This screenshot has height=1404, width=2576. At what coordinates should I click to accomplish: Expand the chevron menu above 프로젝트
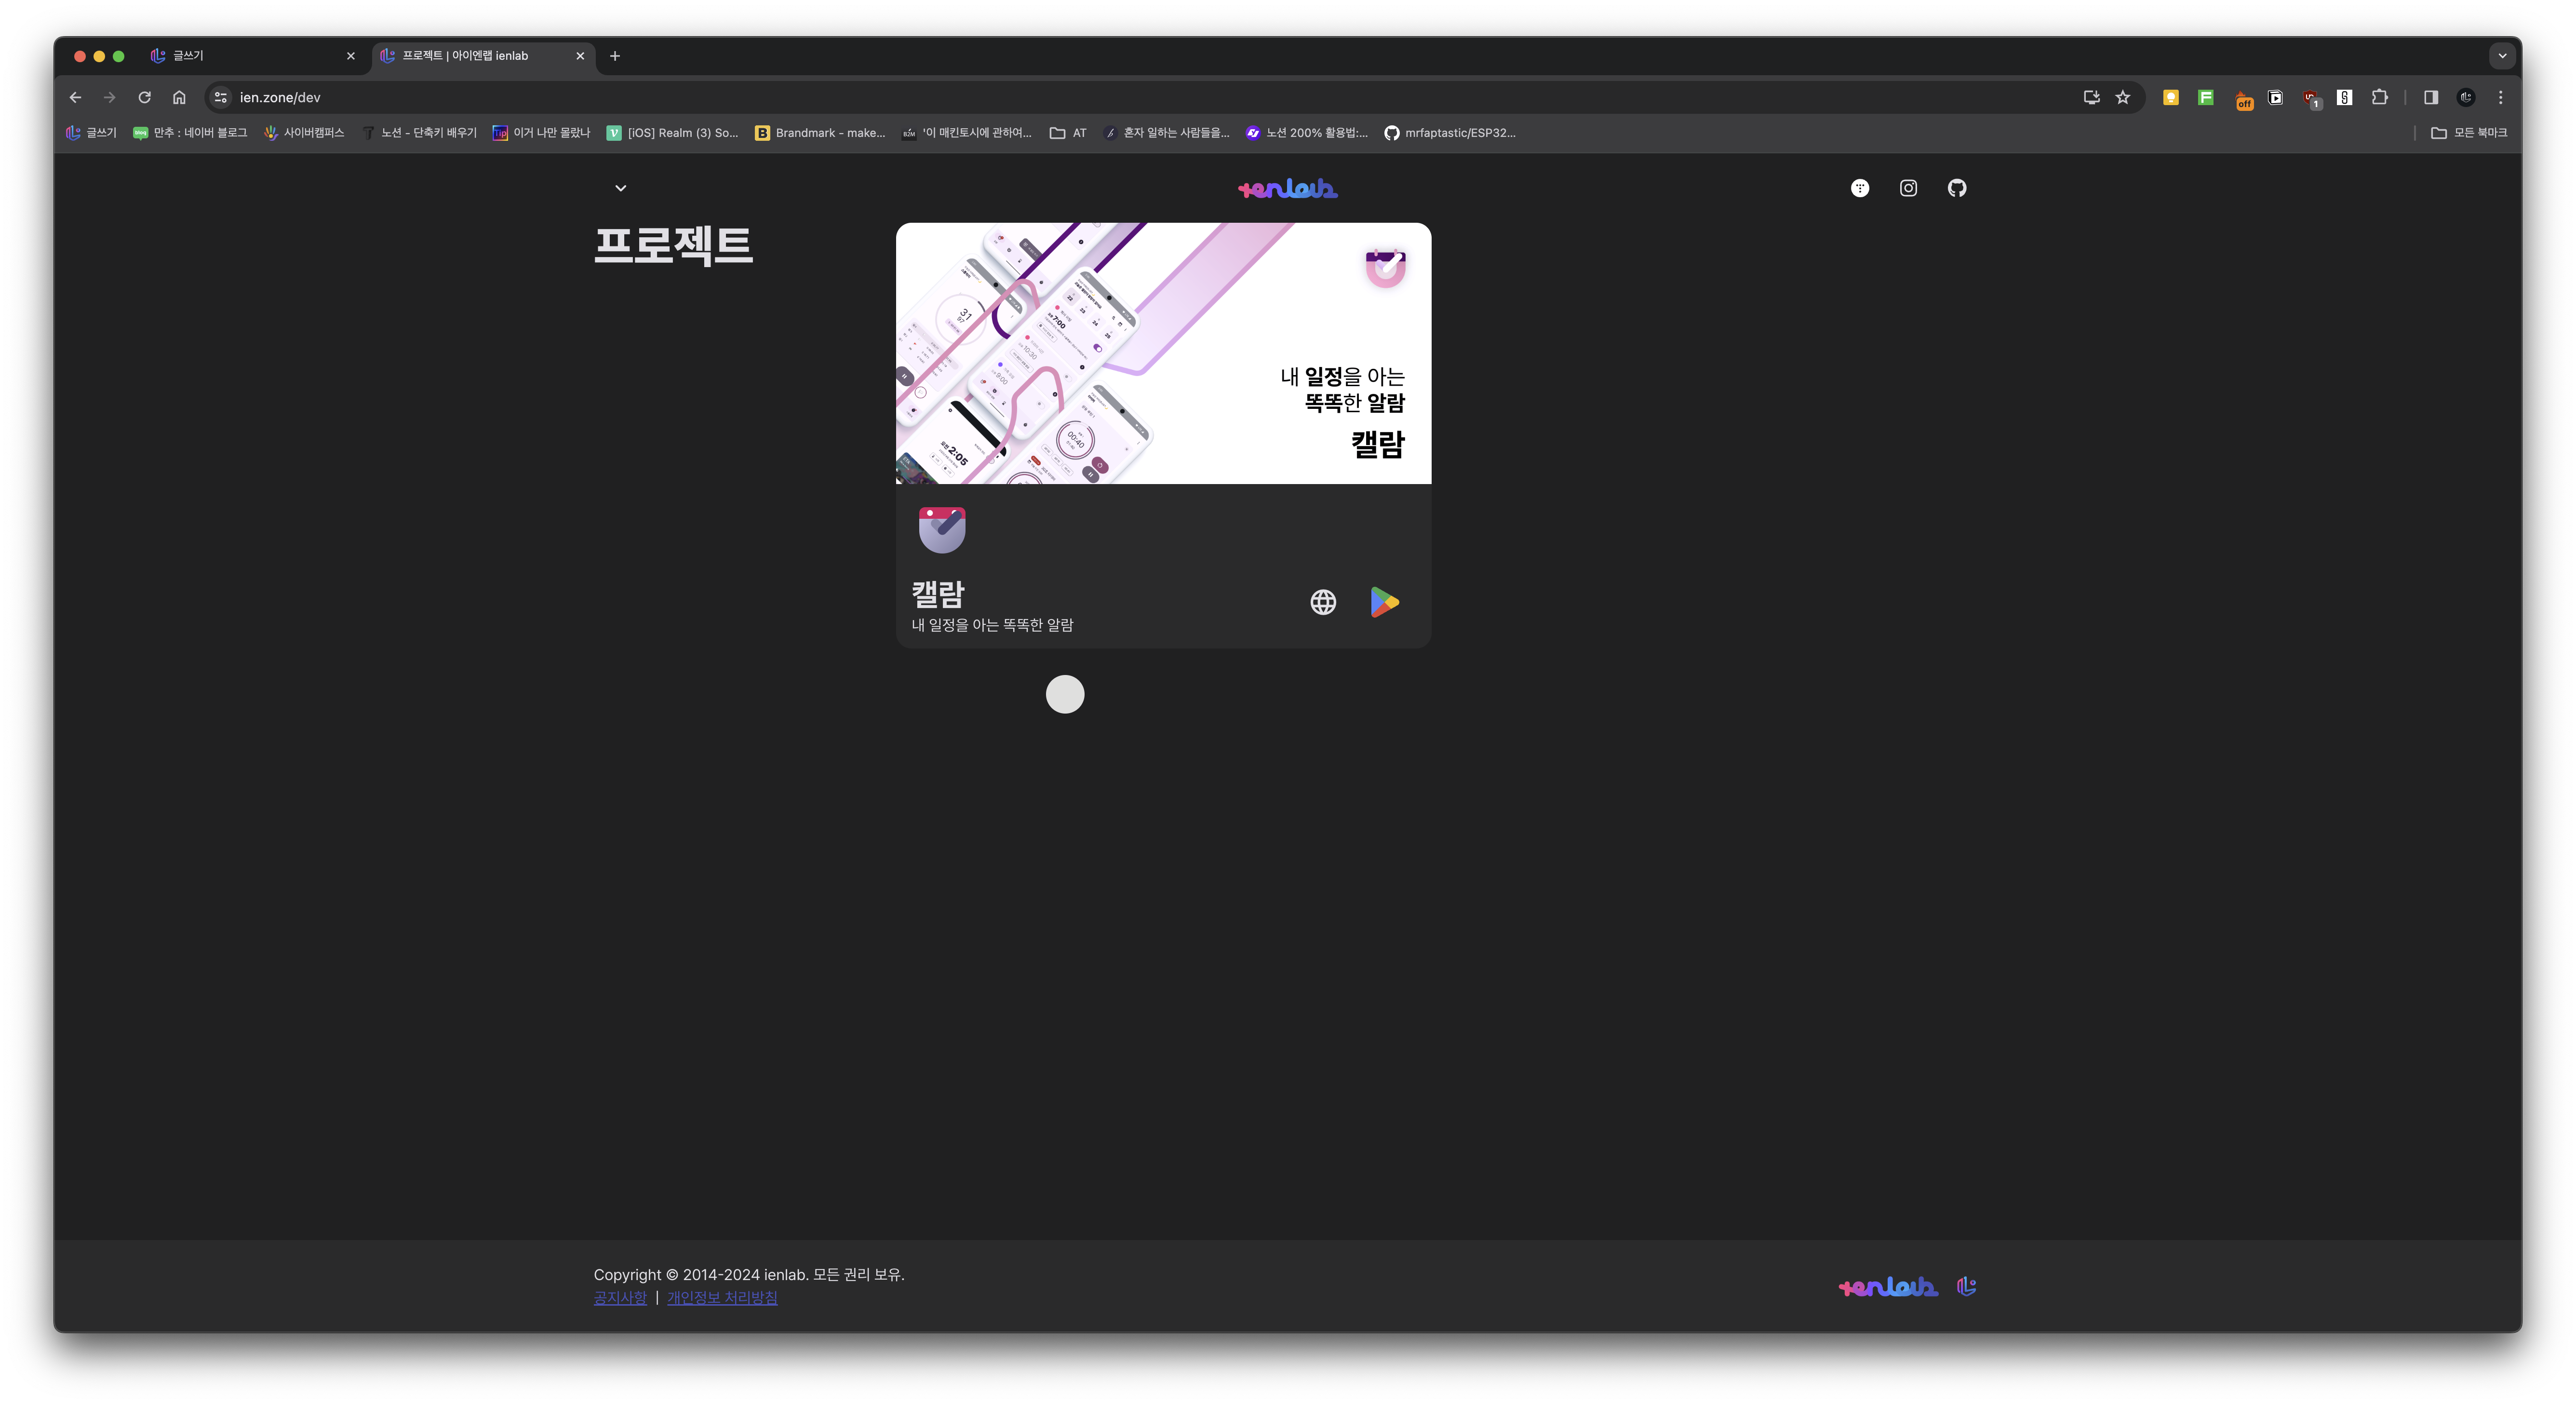[620, 188]
